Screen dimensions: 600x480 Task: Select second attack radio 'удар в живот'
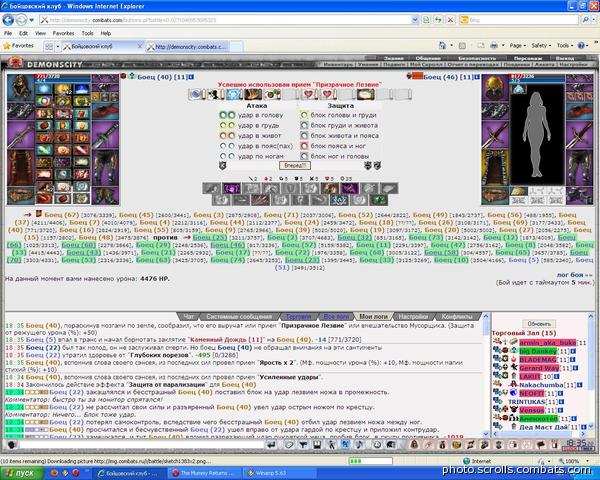[x=232, y=136]
